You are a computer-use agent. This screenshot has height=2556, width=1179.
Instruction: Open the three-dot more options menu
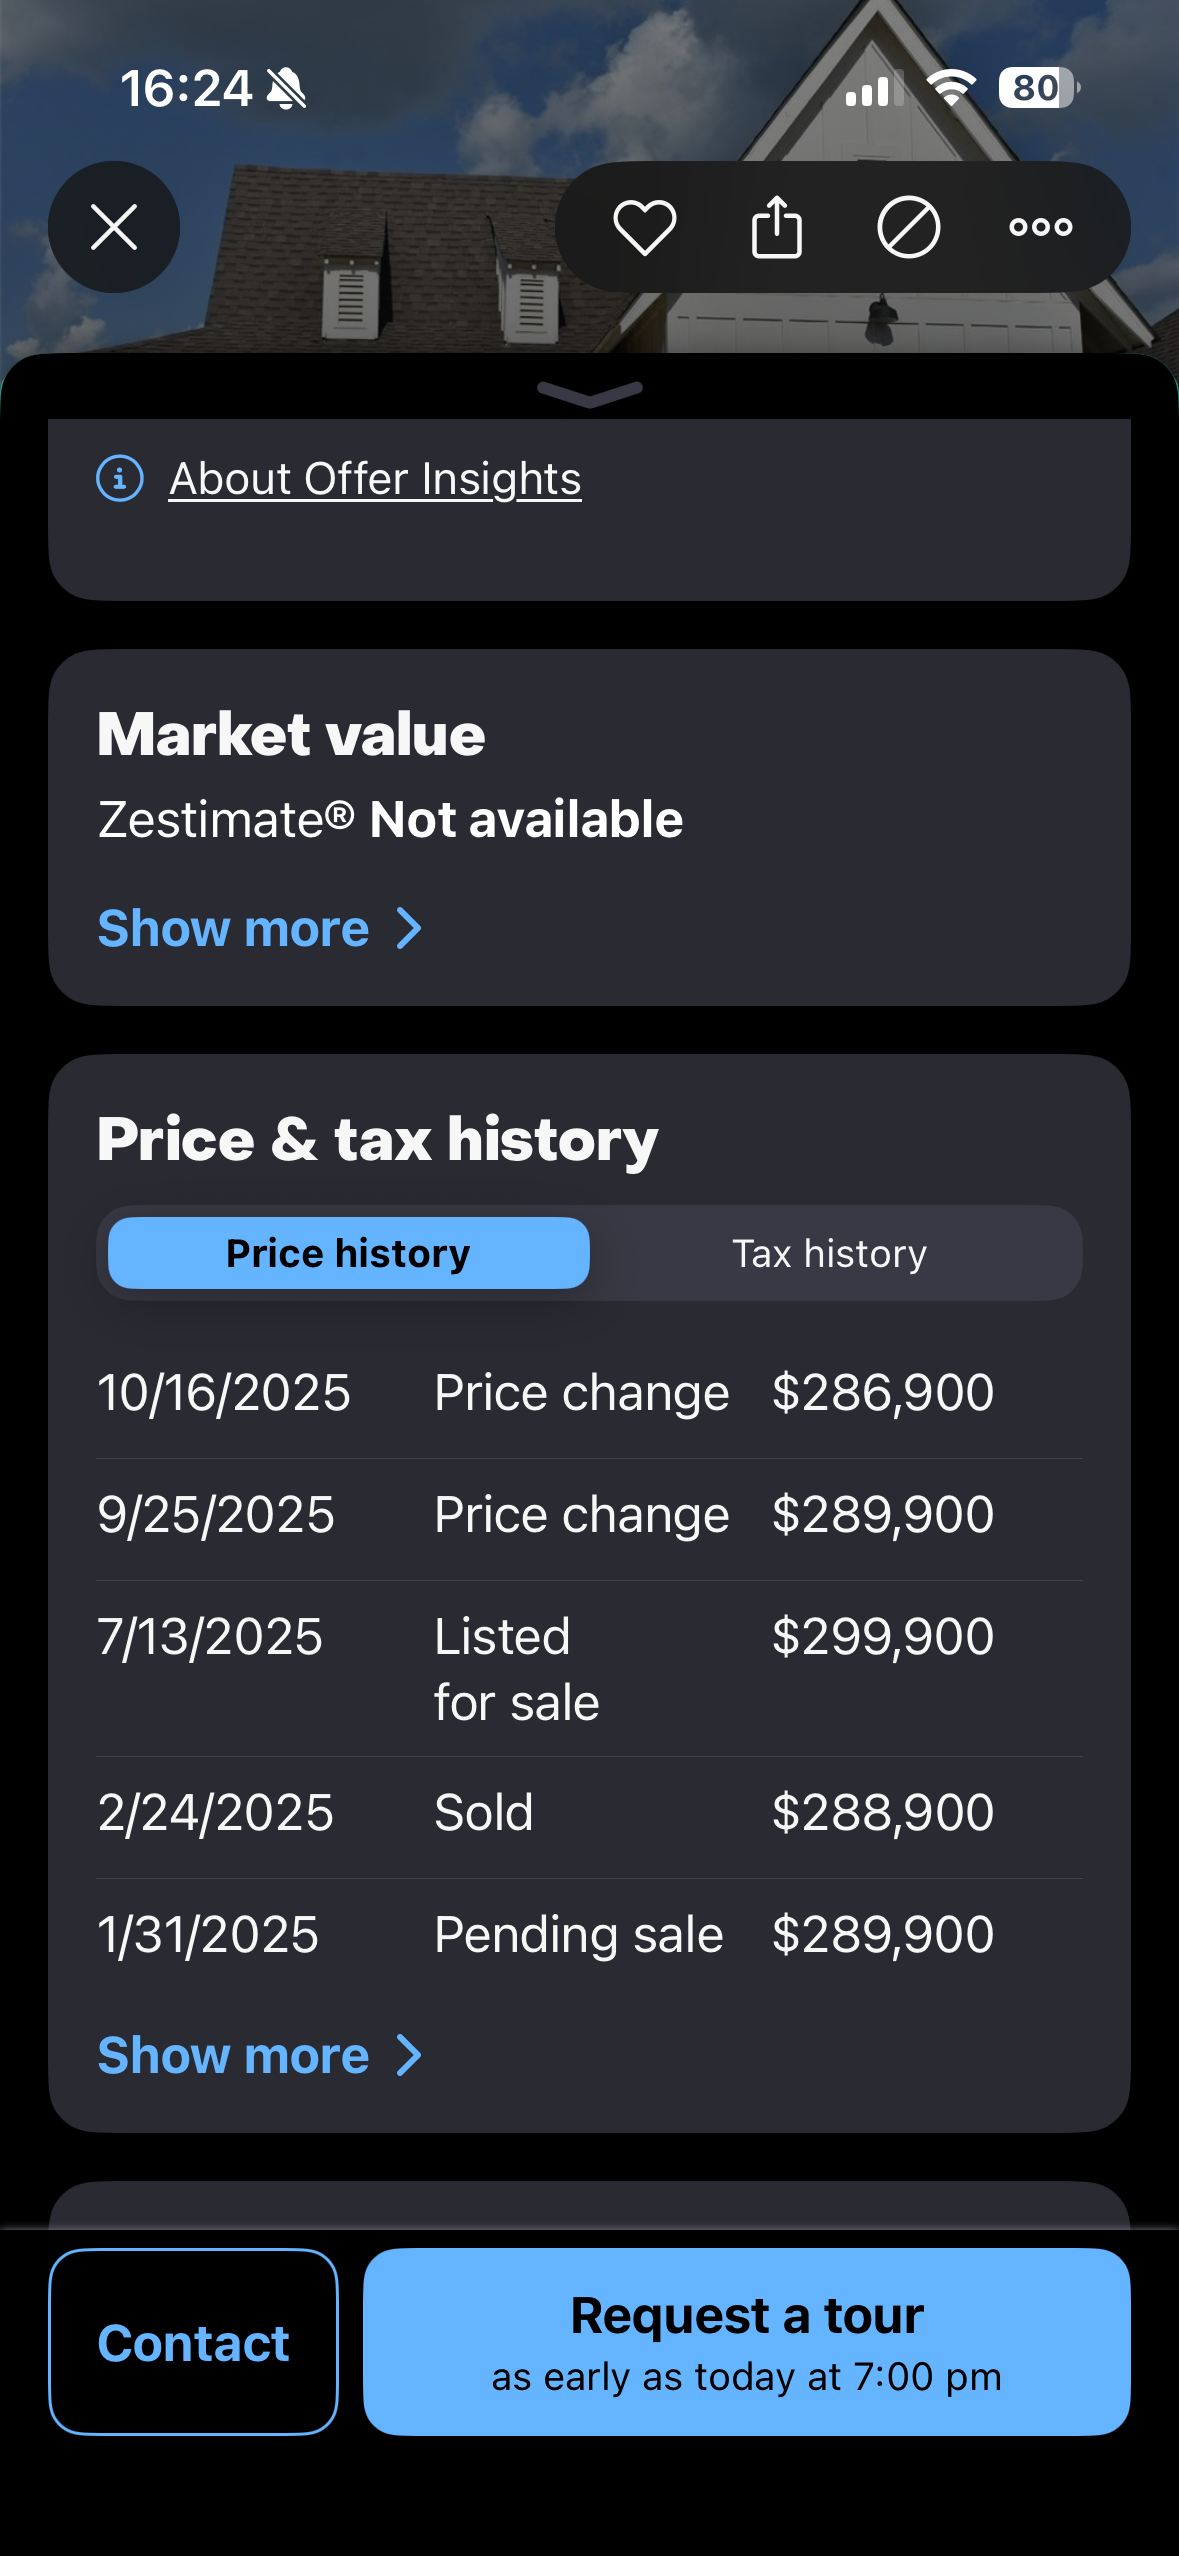click(1040, 227)
